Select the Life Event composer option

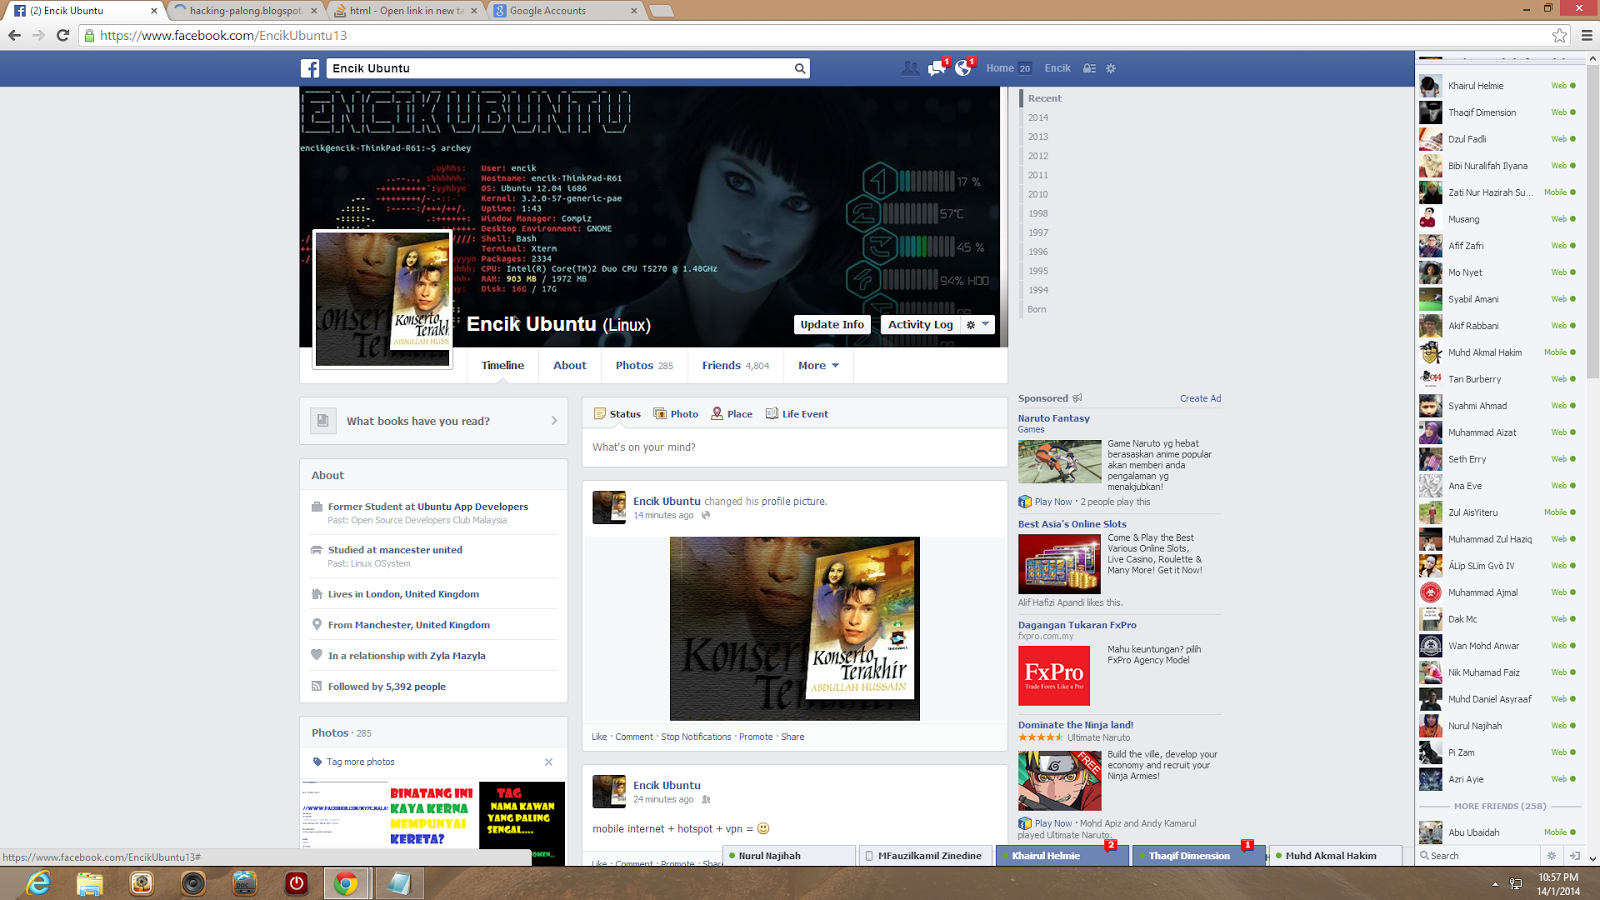point(797,414)
